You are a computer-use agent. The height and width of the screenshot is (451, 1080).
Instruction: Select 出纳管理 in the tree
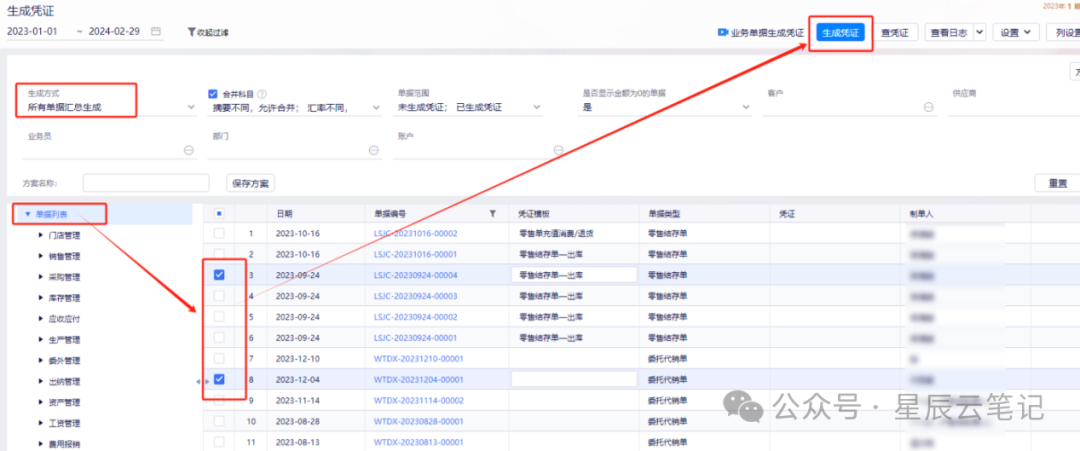click(x=65, y=381)
